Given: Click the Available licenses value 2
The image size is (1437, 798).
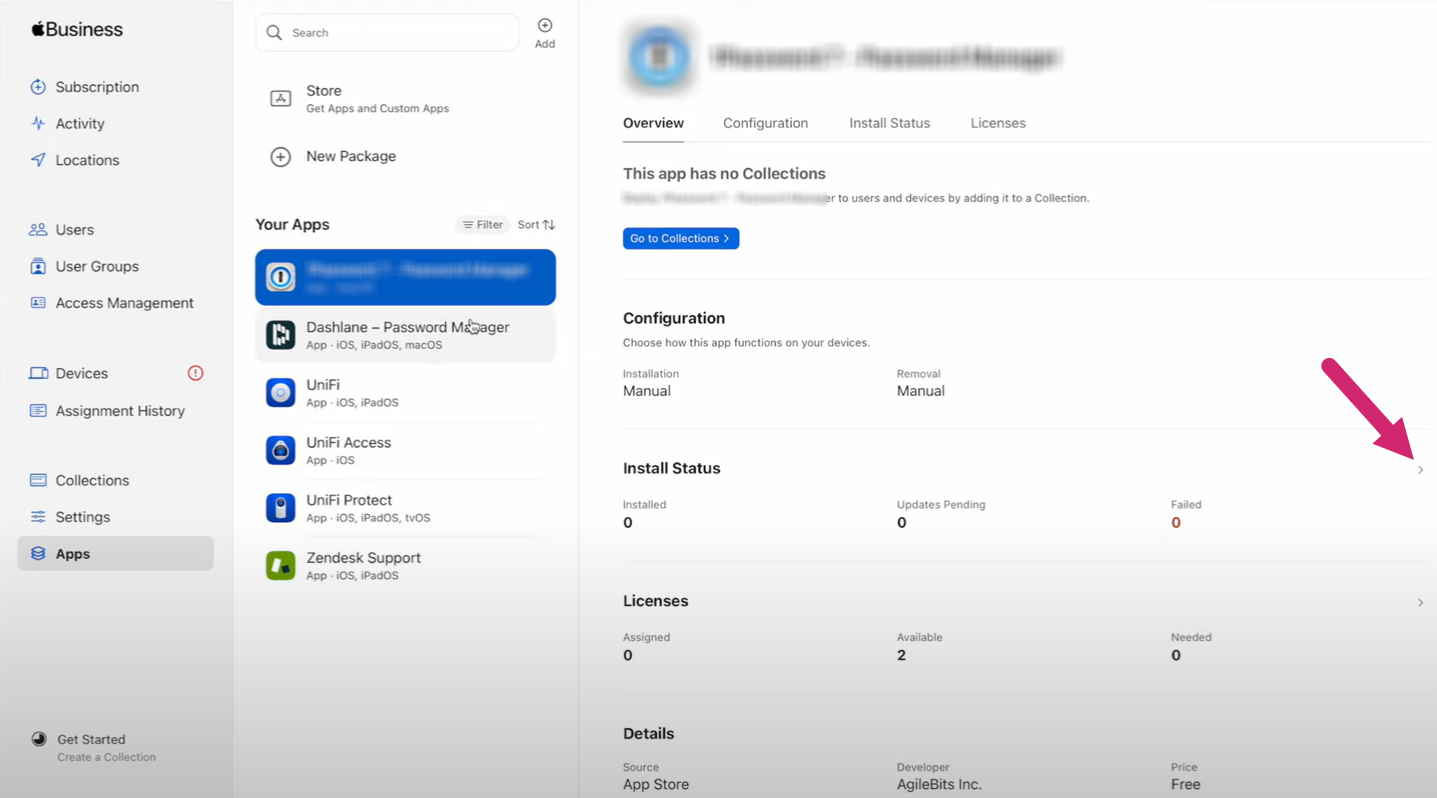Looking at the screenshot, I should coord(901,656).
